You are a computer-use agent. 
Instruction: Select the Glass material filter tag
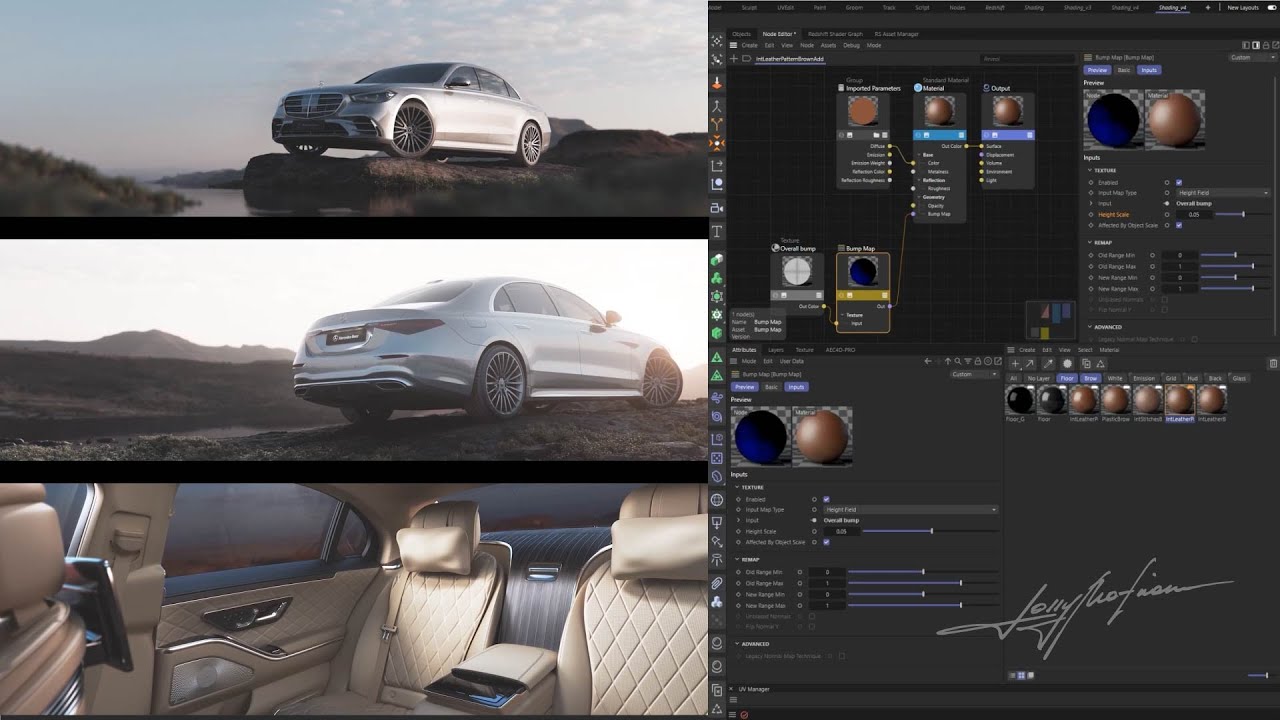click(1239, 378)
